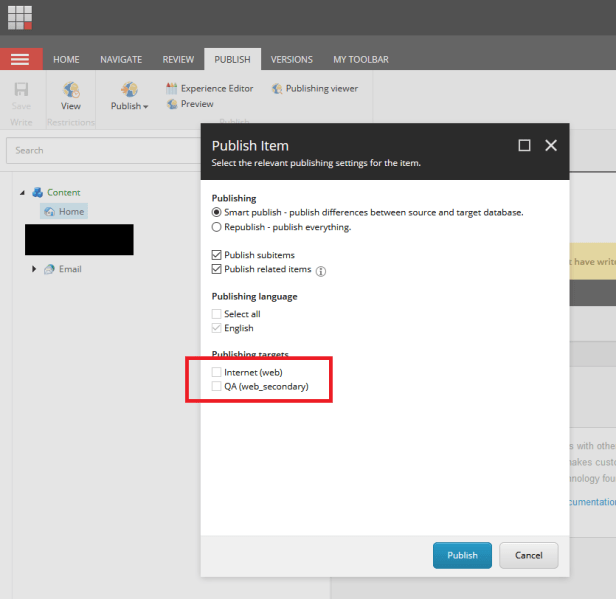Open the Experience Editor icon
This screenshot has height=599, width=616.
[171, 88]
